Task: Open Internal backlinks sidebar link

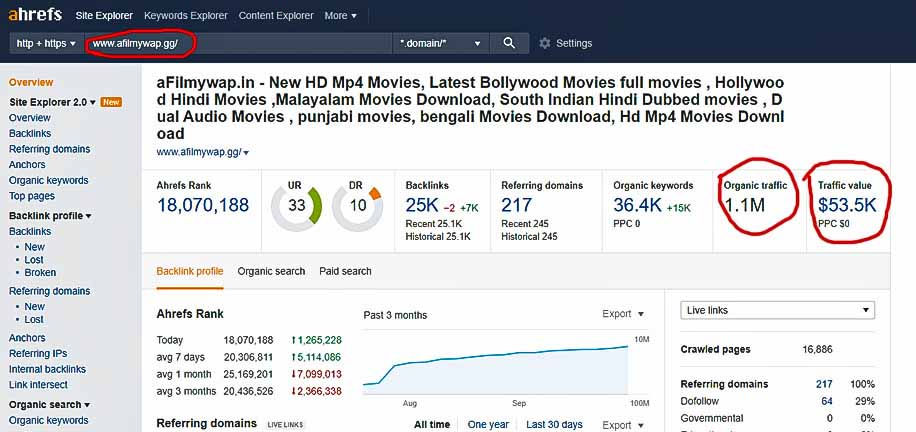Action: click(x=47, y=369)
